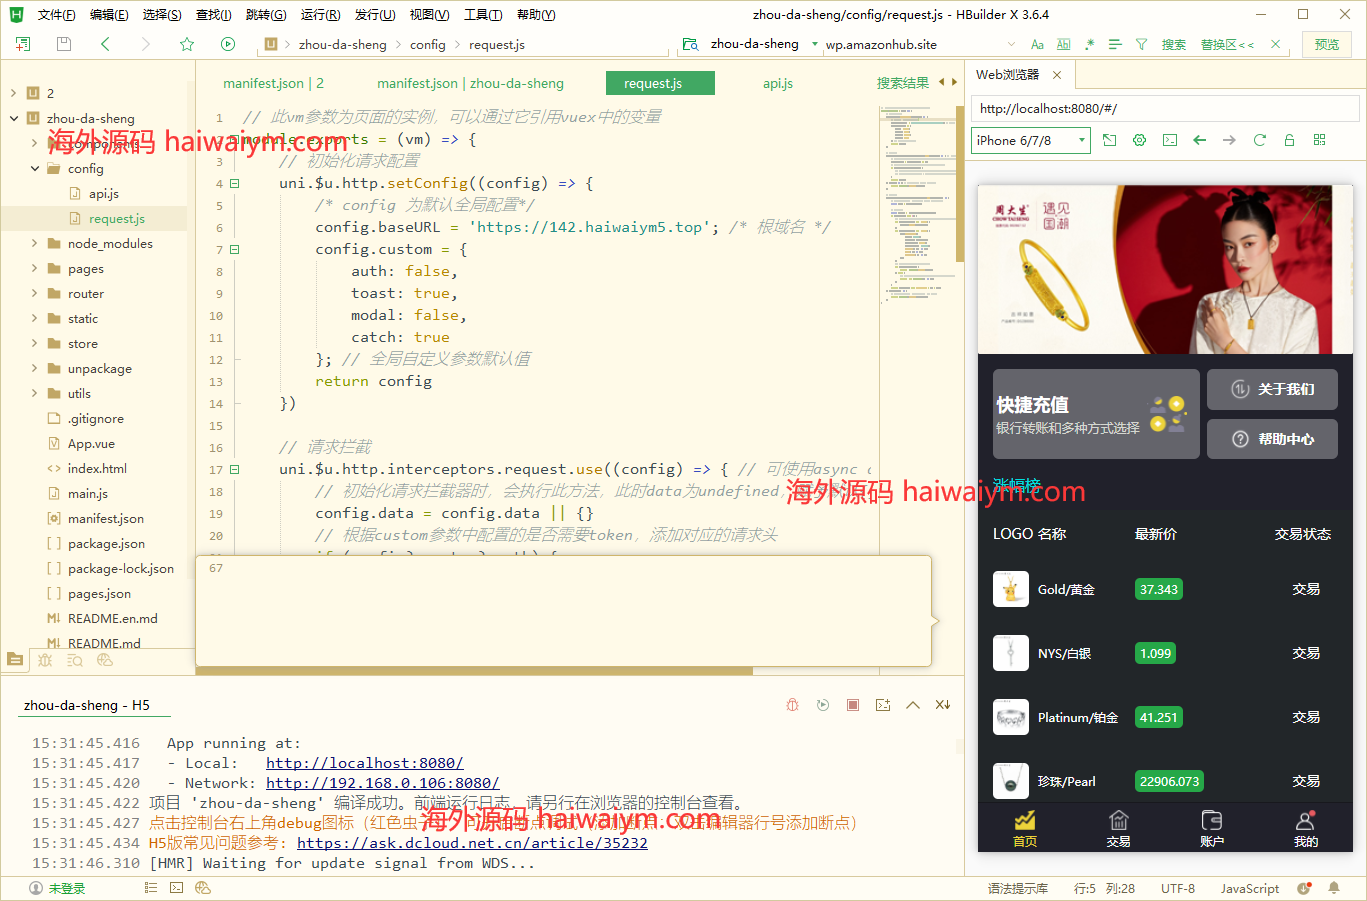Click the bookmark star icon in toolbar

[187, 44]
